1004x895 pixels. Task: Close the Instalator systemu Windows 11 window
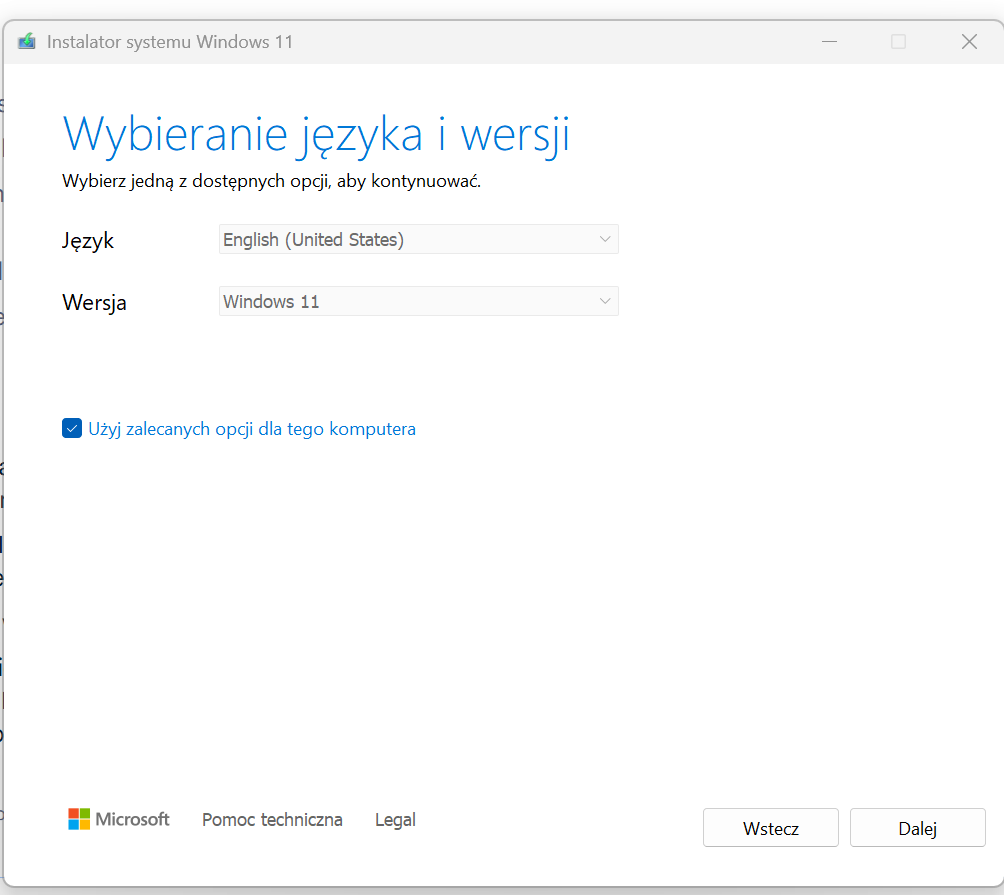point(969,42)
